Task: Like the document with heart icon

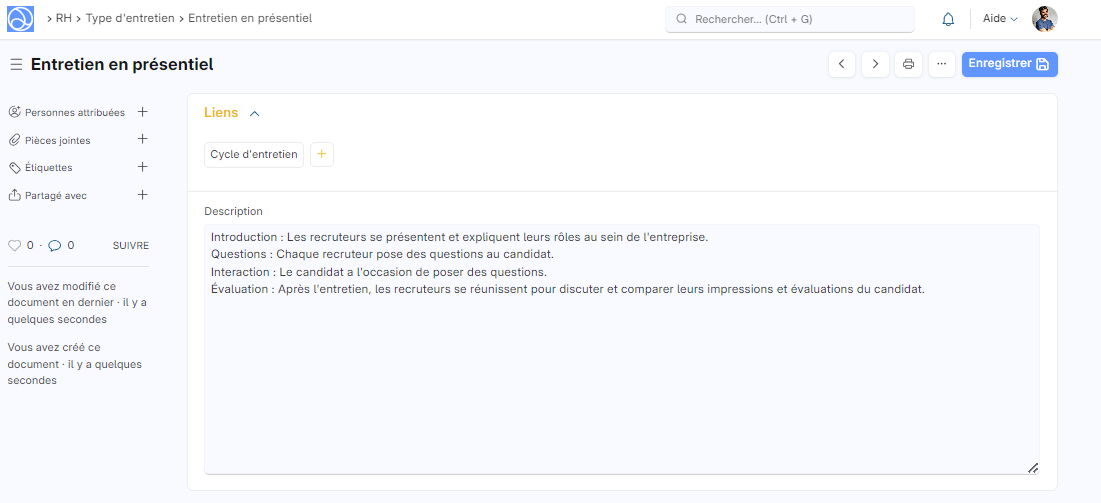Action: coord(14,245)
